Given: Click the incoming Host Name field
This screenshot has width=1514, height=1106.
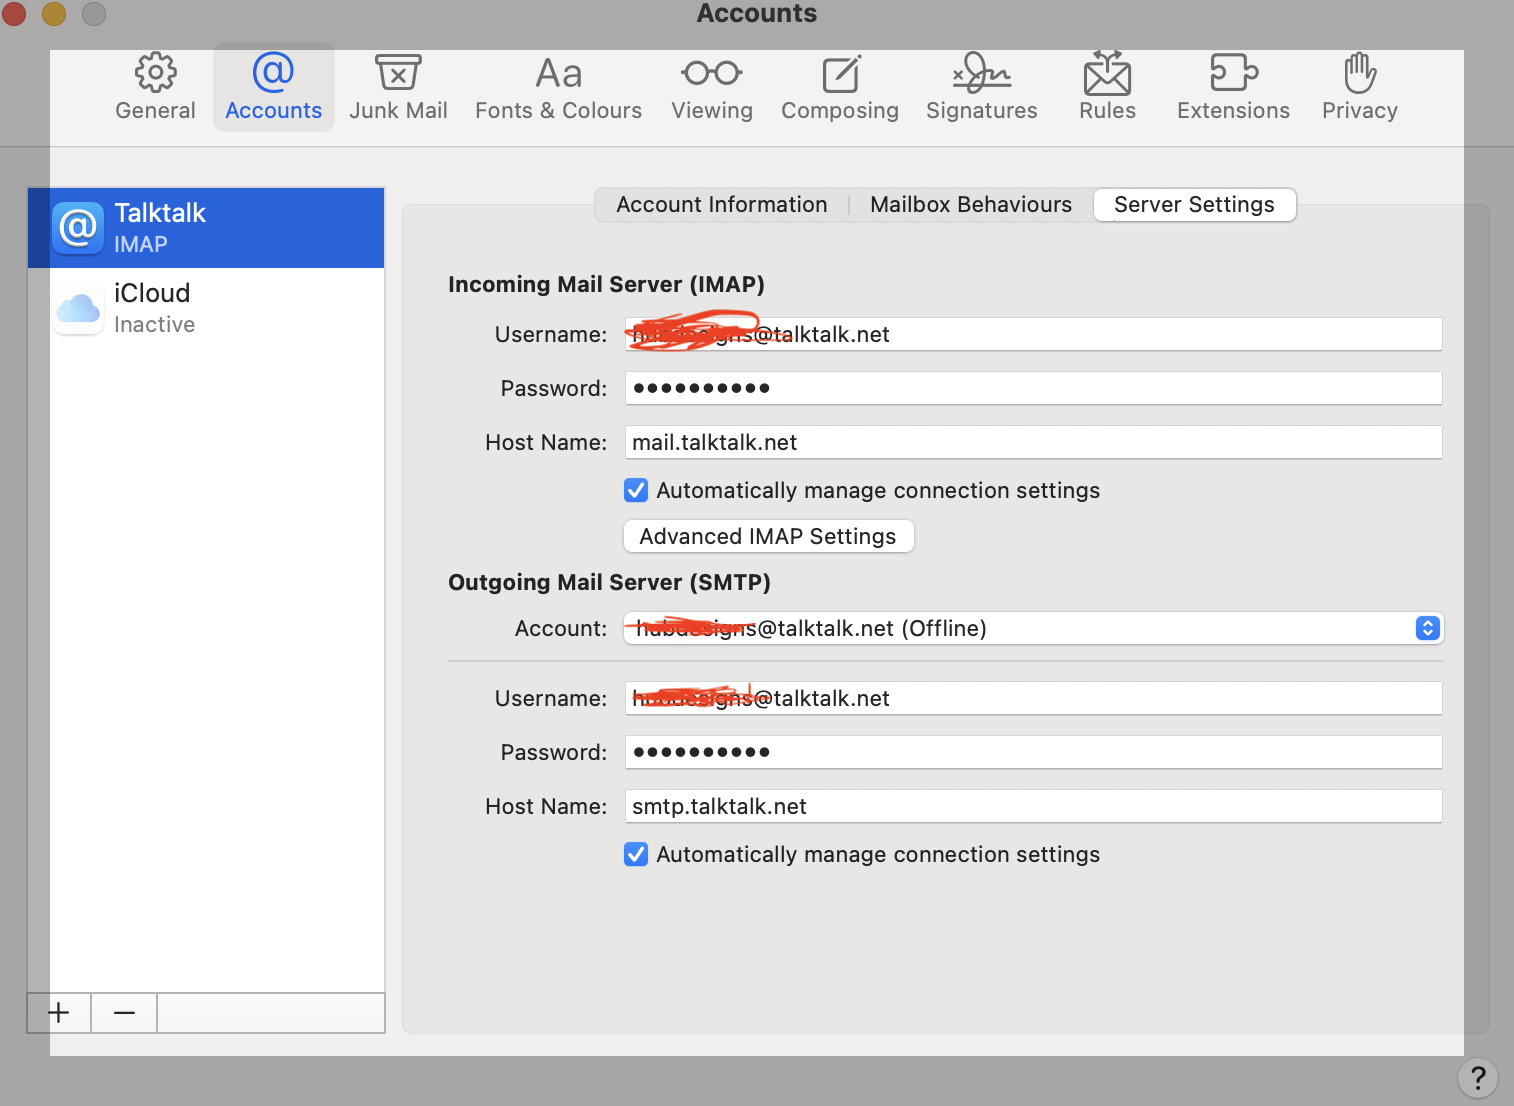Looking at the screenshot, I should (x=1033, y=442).
